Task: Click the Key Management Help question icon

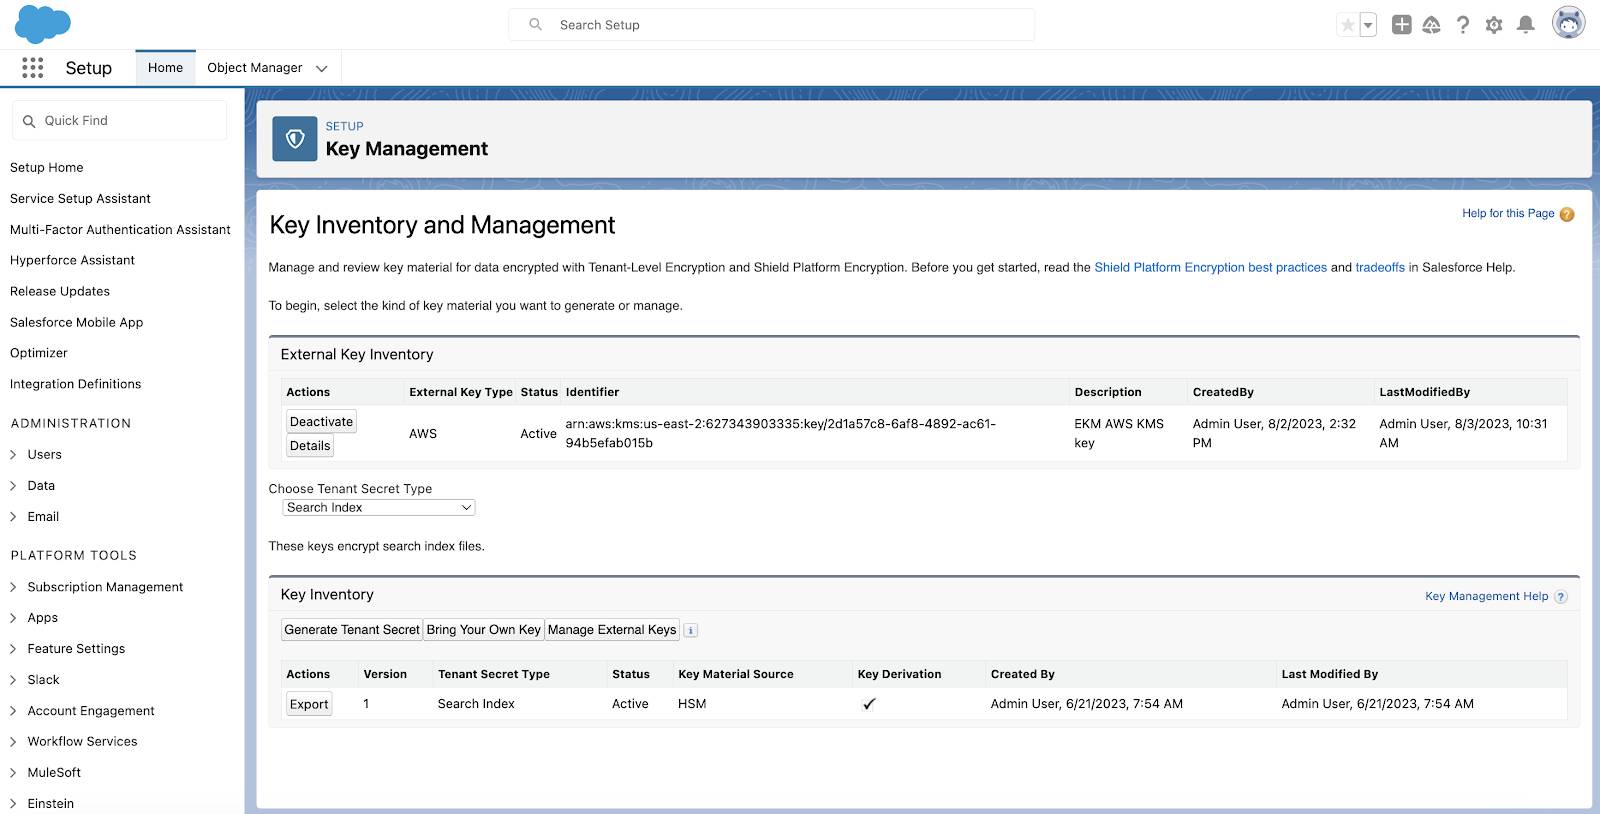Action: coord(1561,597)
